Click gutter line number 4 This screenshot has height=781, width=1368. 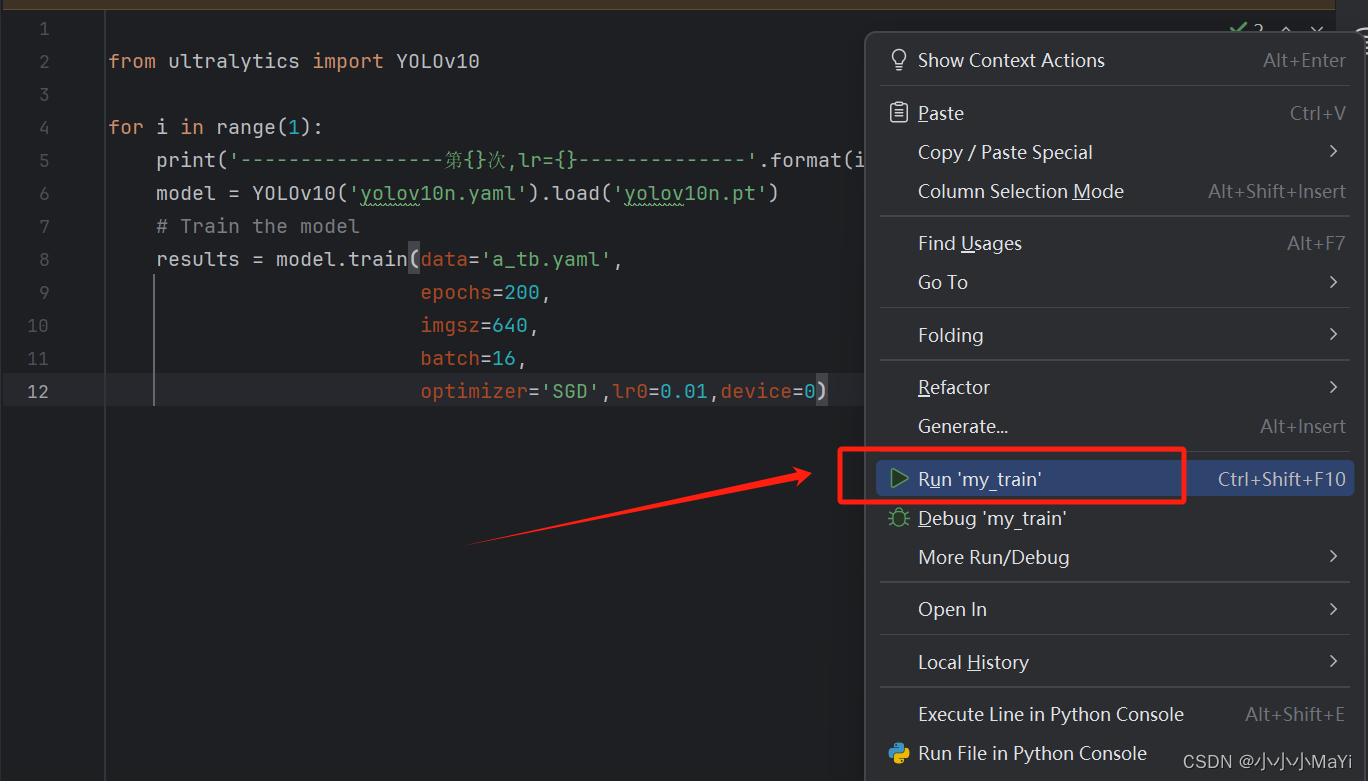(43, 128)
